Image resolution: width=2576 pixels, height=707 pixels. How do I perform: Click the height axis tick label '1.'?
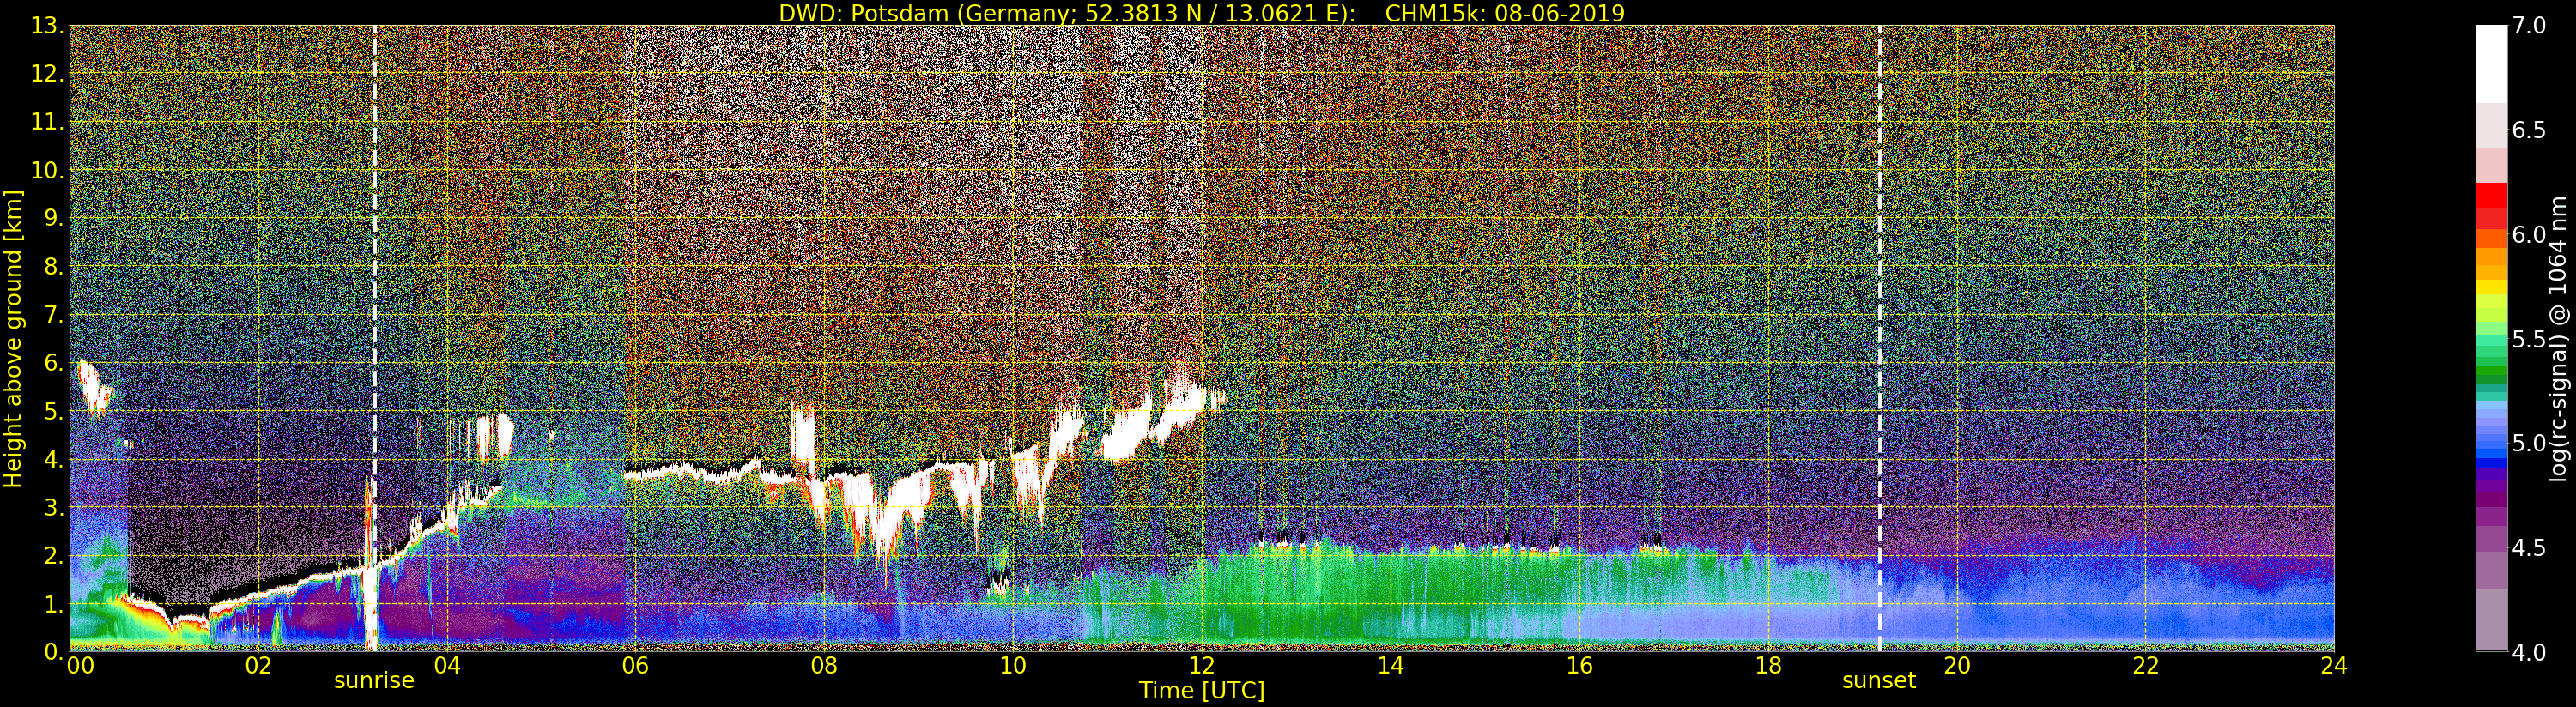[53, 605]
